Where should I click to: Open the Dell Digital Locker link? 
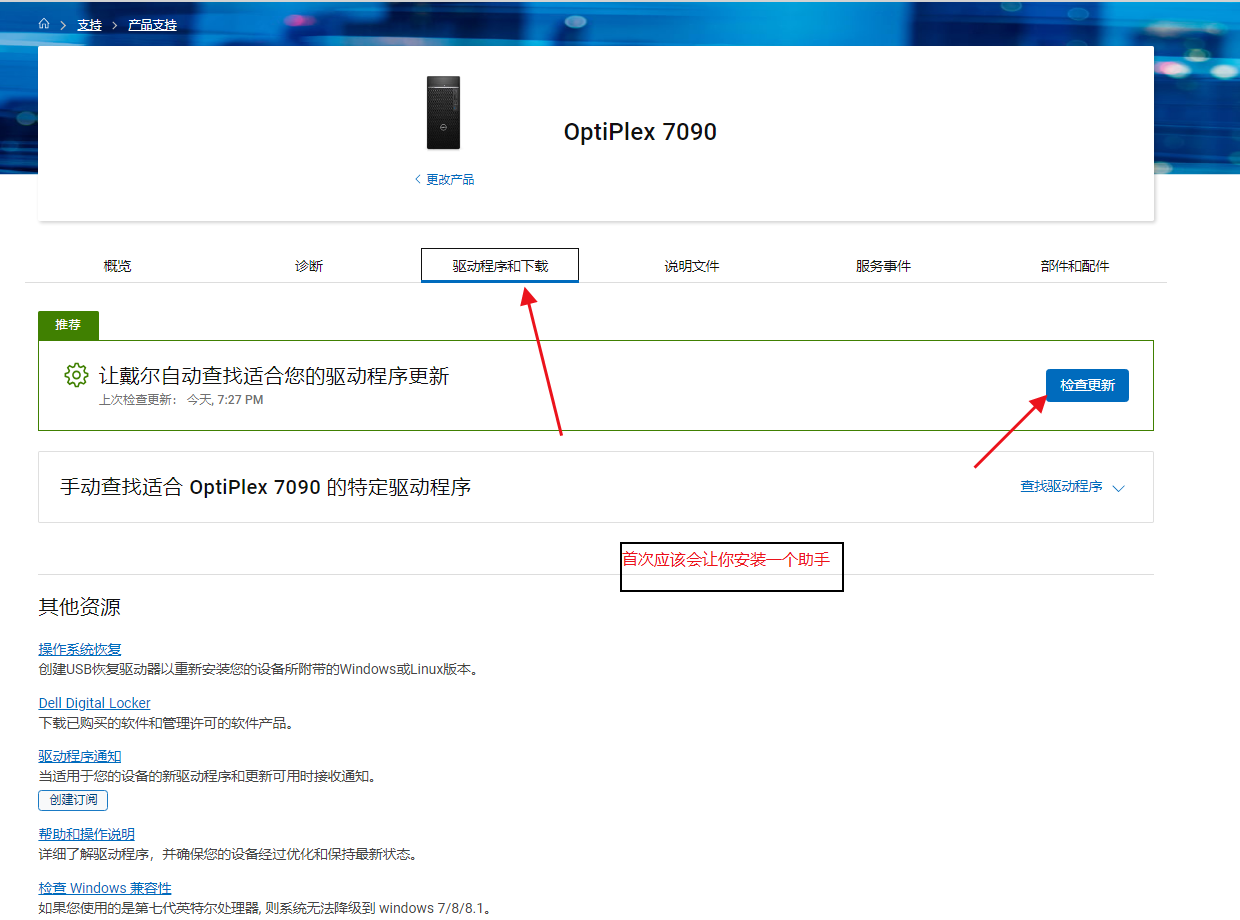coord(94,703)
